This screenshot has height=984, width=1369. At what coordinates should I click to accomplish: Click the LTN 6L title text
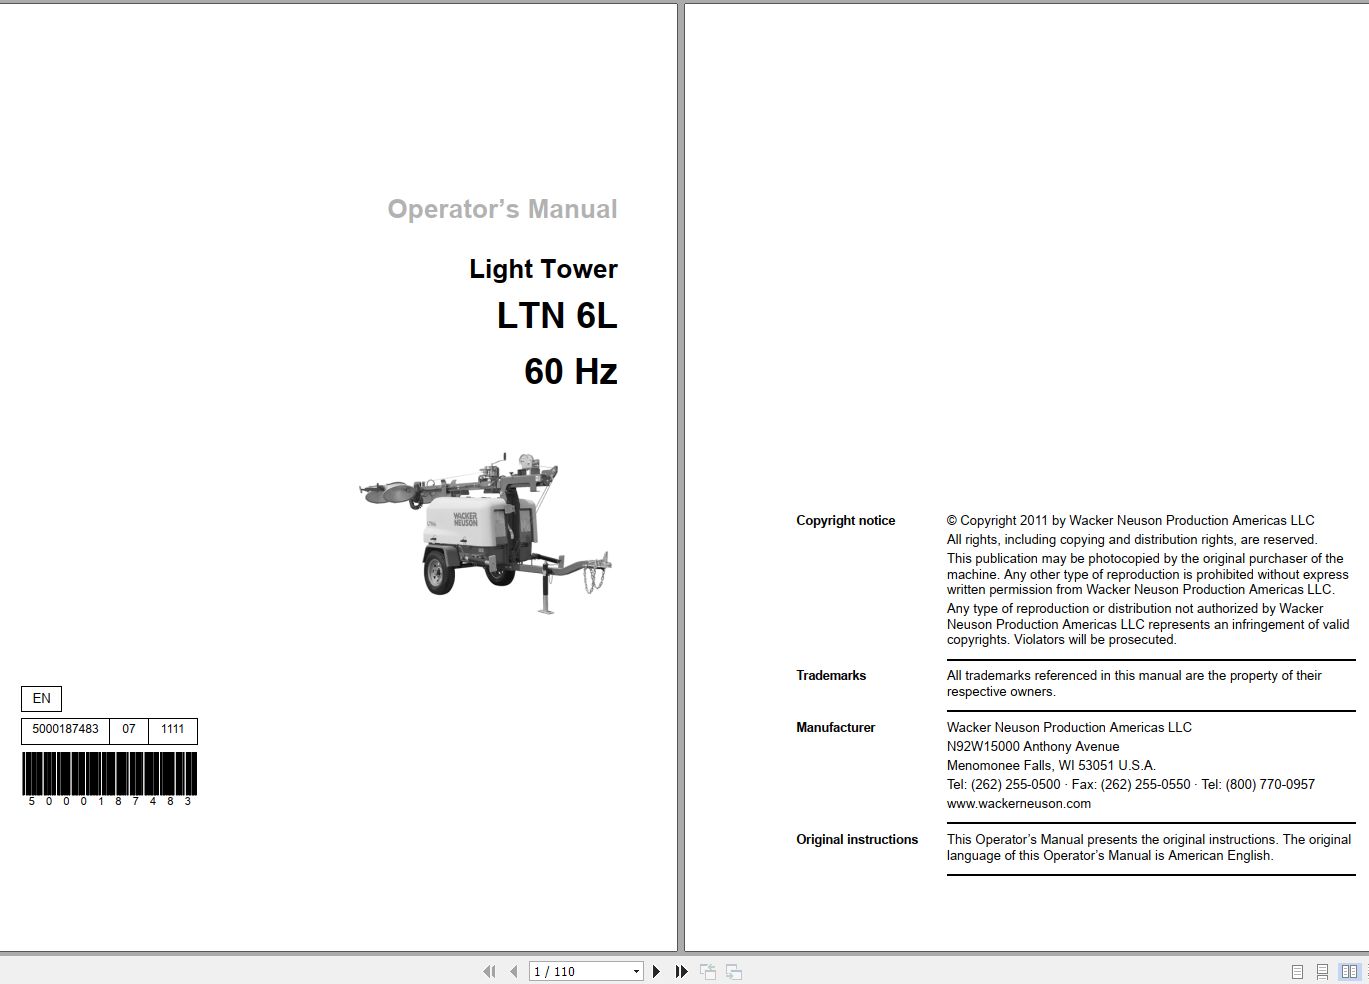(558, 316)
